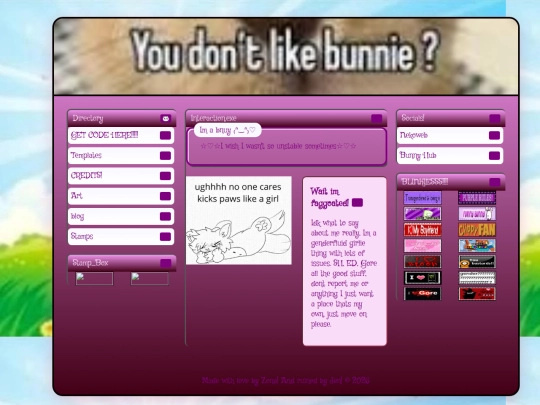This screenshot has height=405, width=540.
Task: Click the purple icon in the CREDITS! row
Action: point(165,176)
